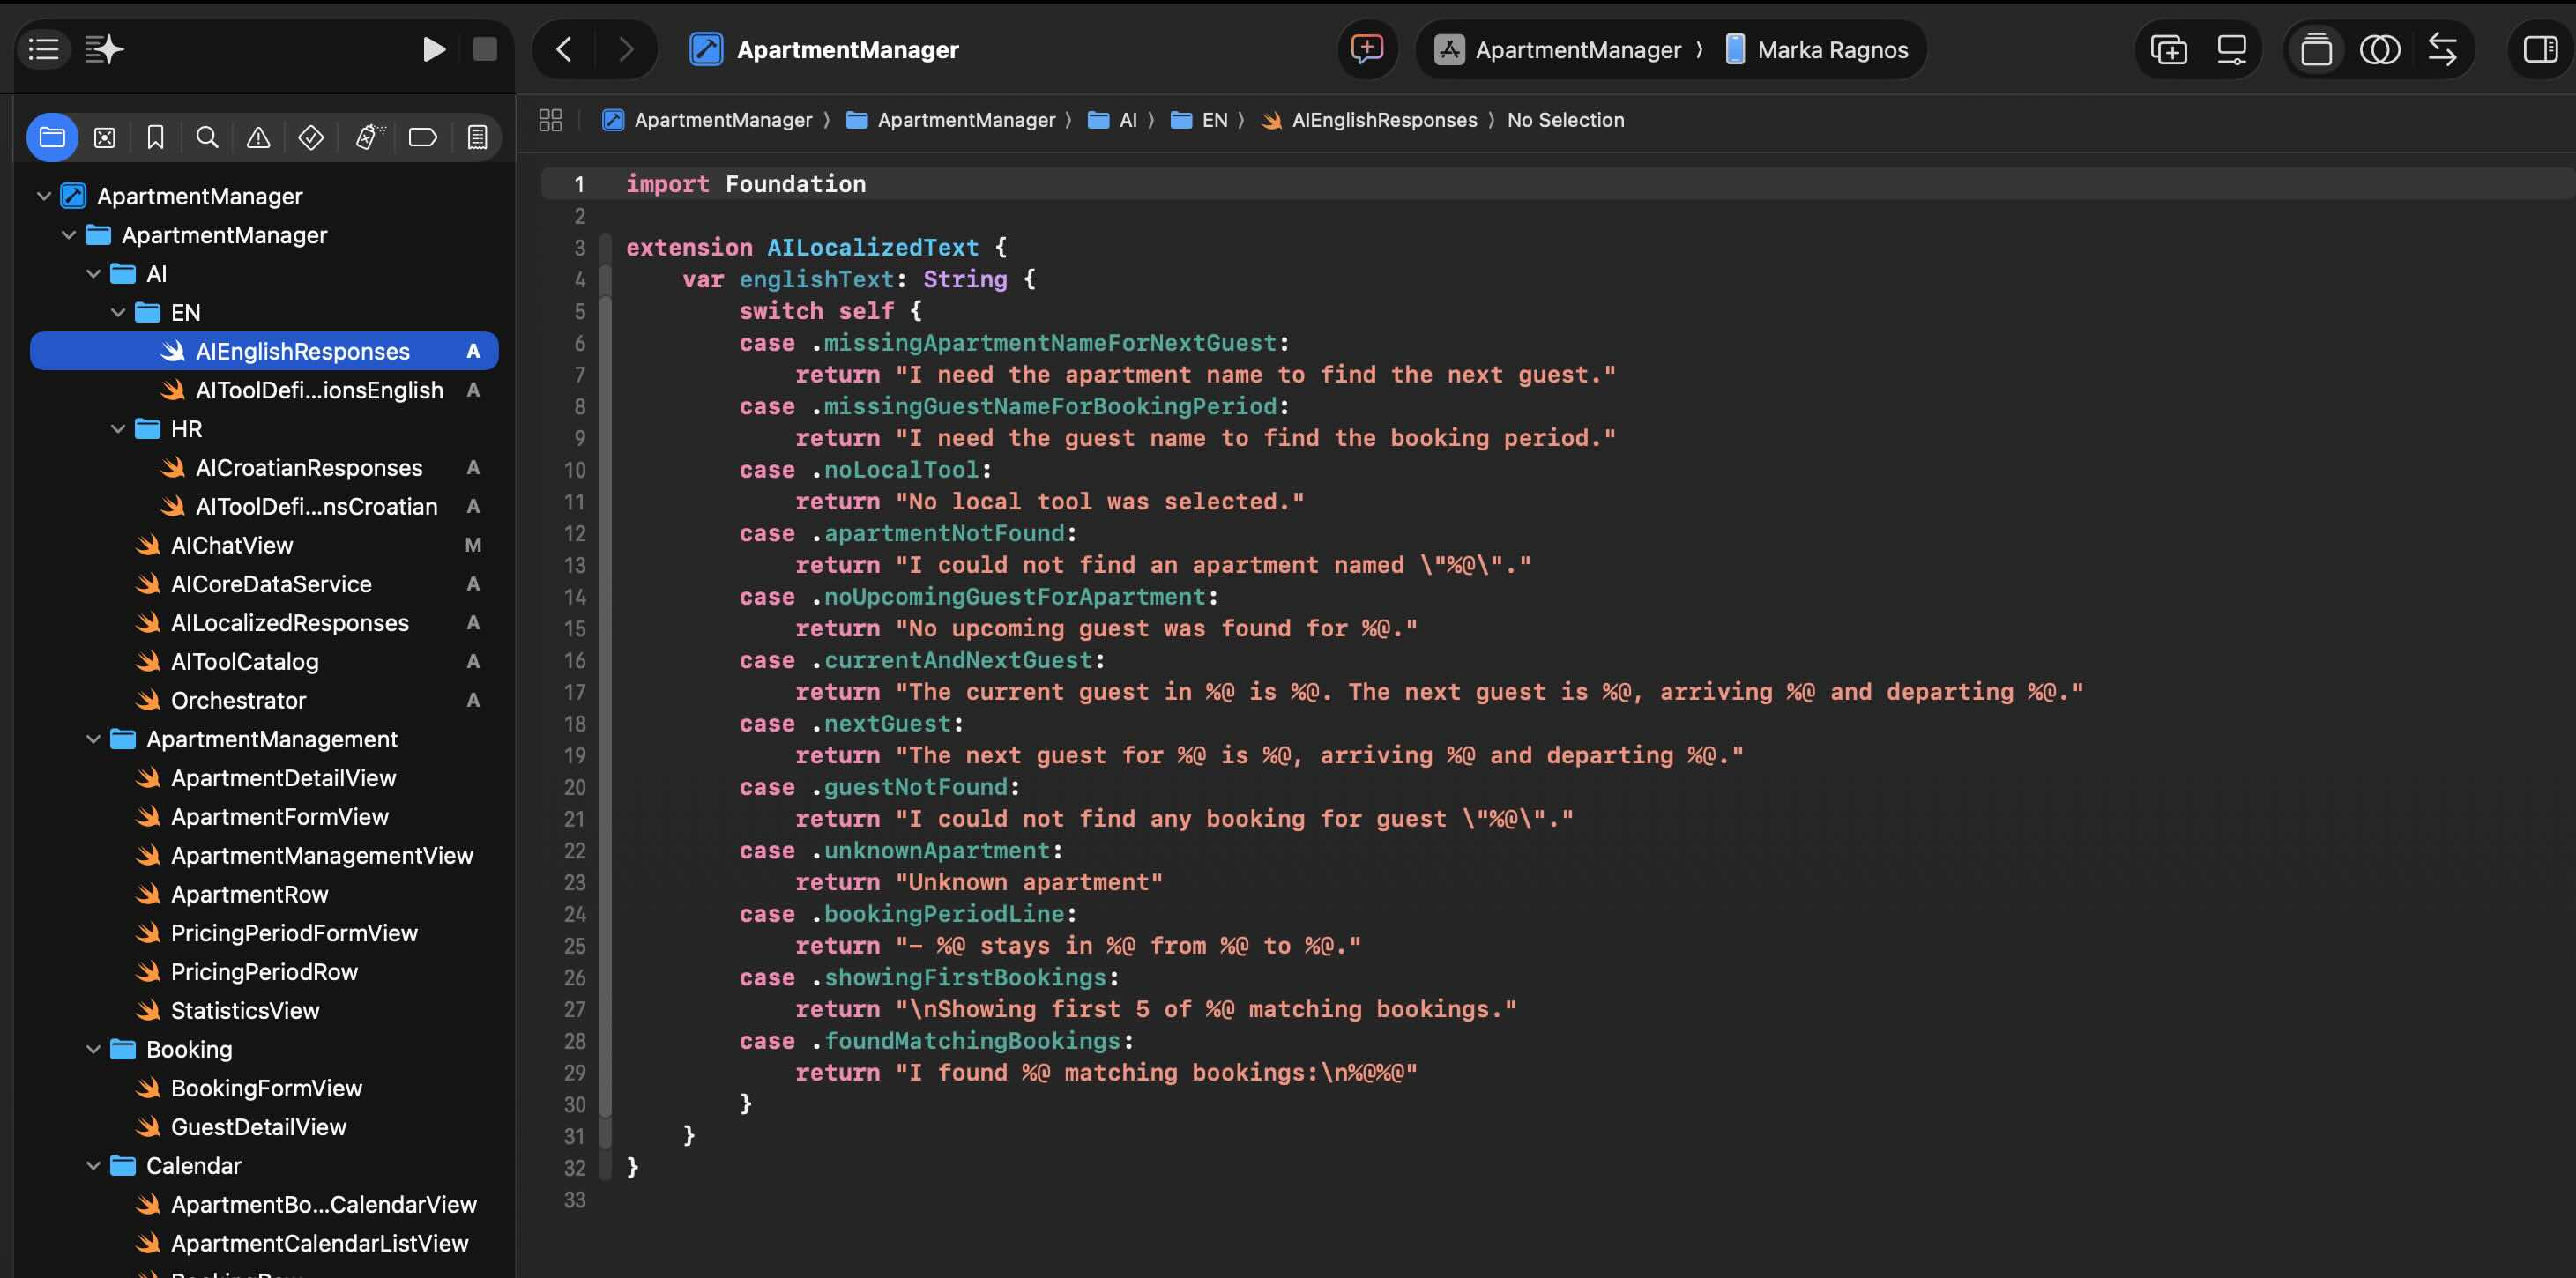Show the issue navigator warning icon

click(x=258, y=138)
